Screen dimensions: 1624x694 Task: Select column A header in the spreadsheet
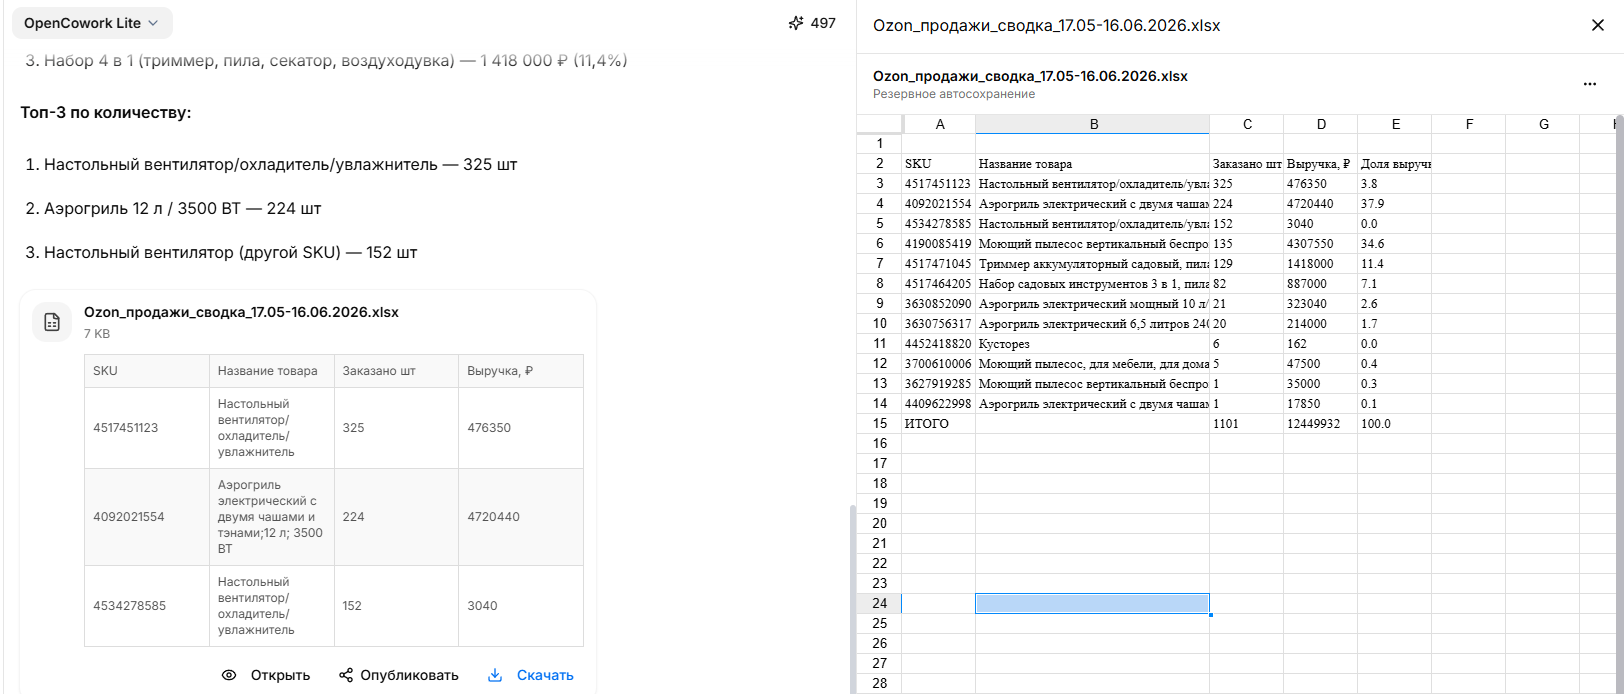pos(939,124)
